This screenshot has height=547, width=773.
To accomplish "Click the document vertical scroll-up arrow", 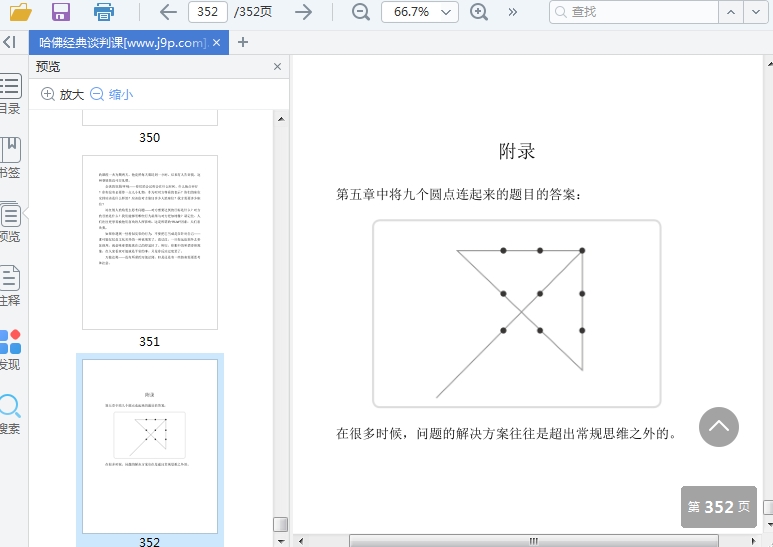I will [769, 63].
